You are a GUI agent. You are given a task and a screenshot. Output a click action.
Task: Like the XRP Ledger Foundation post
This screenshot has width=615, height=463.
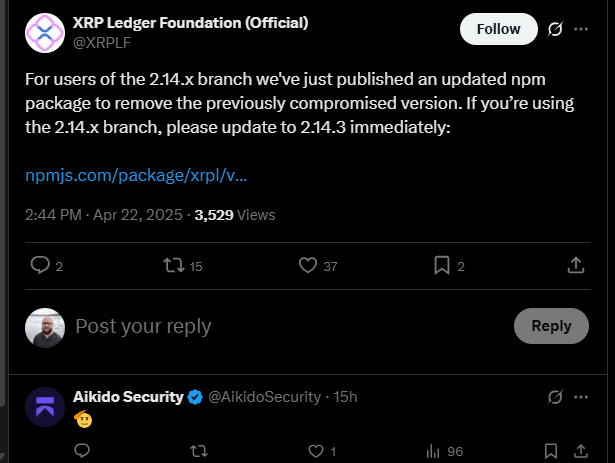308,265
